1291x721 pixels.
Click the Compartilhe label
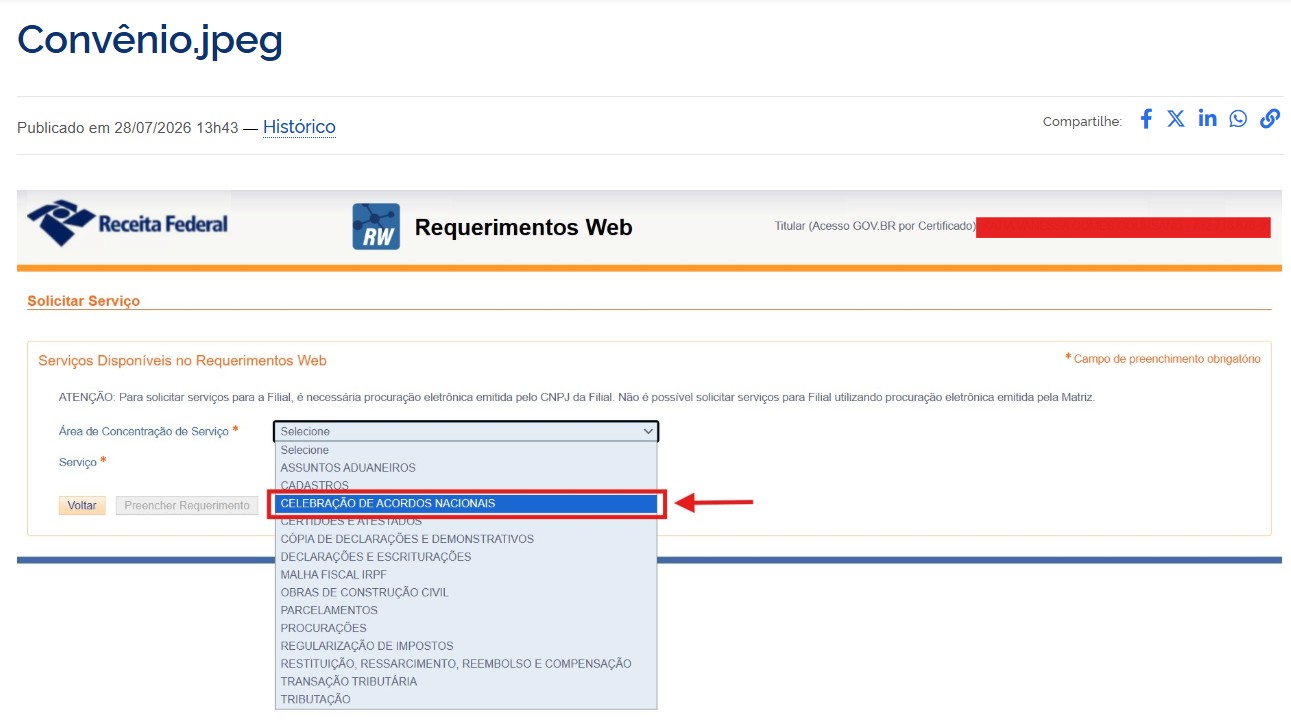coord(1082,121)
